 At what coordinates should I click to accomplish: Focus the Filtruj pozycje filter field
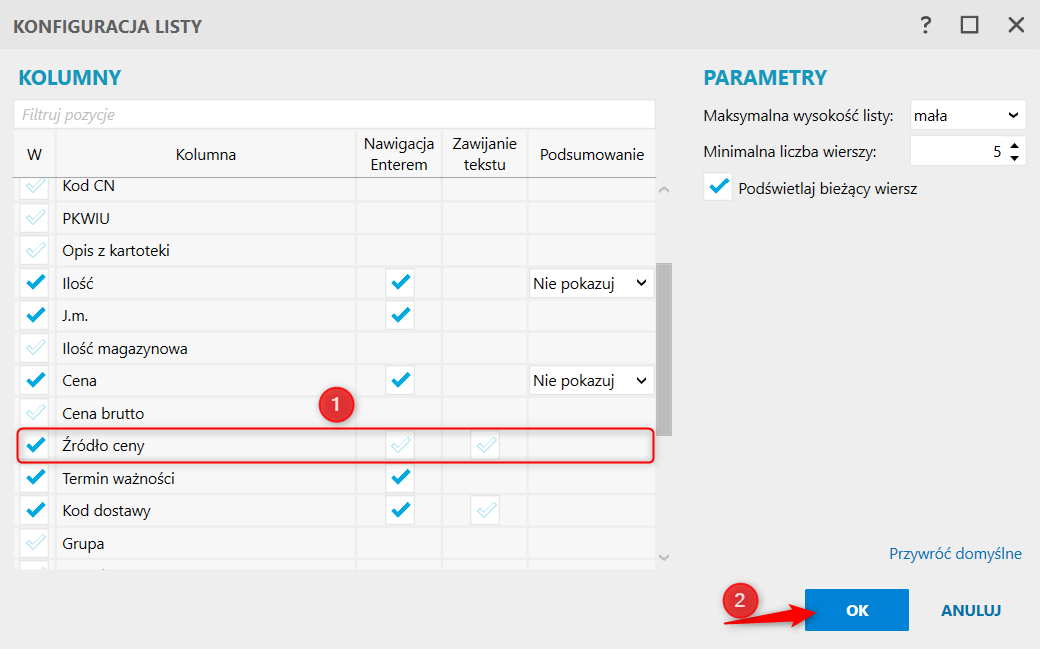pyautogui.click(x=334, y=114)
